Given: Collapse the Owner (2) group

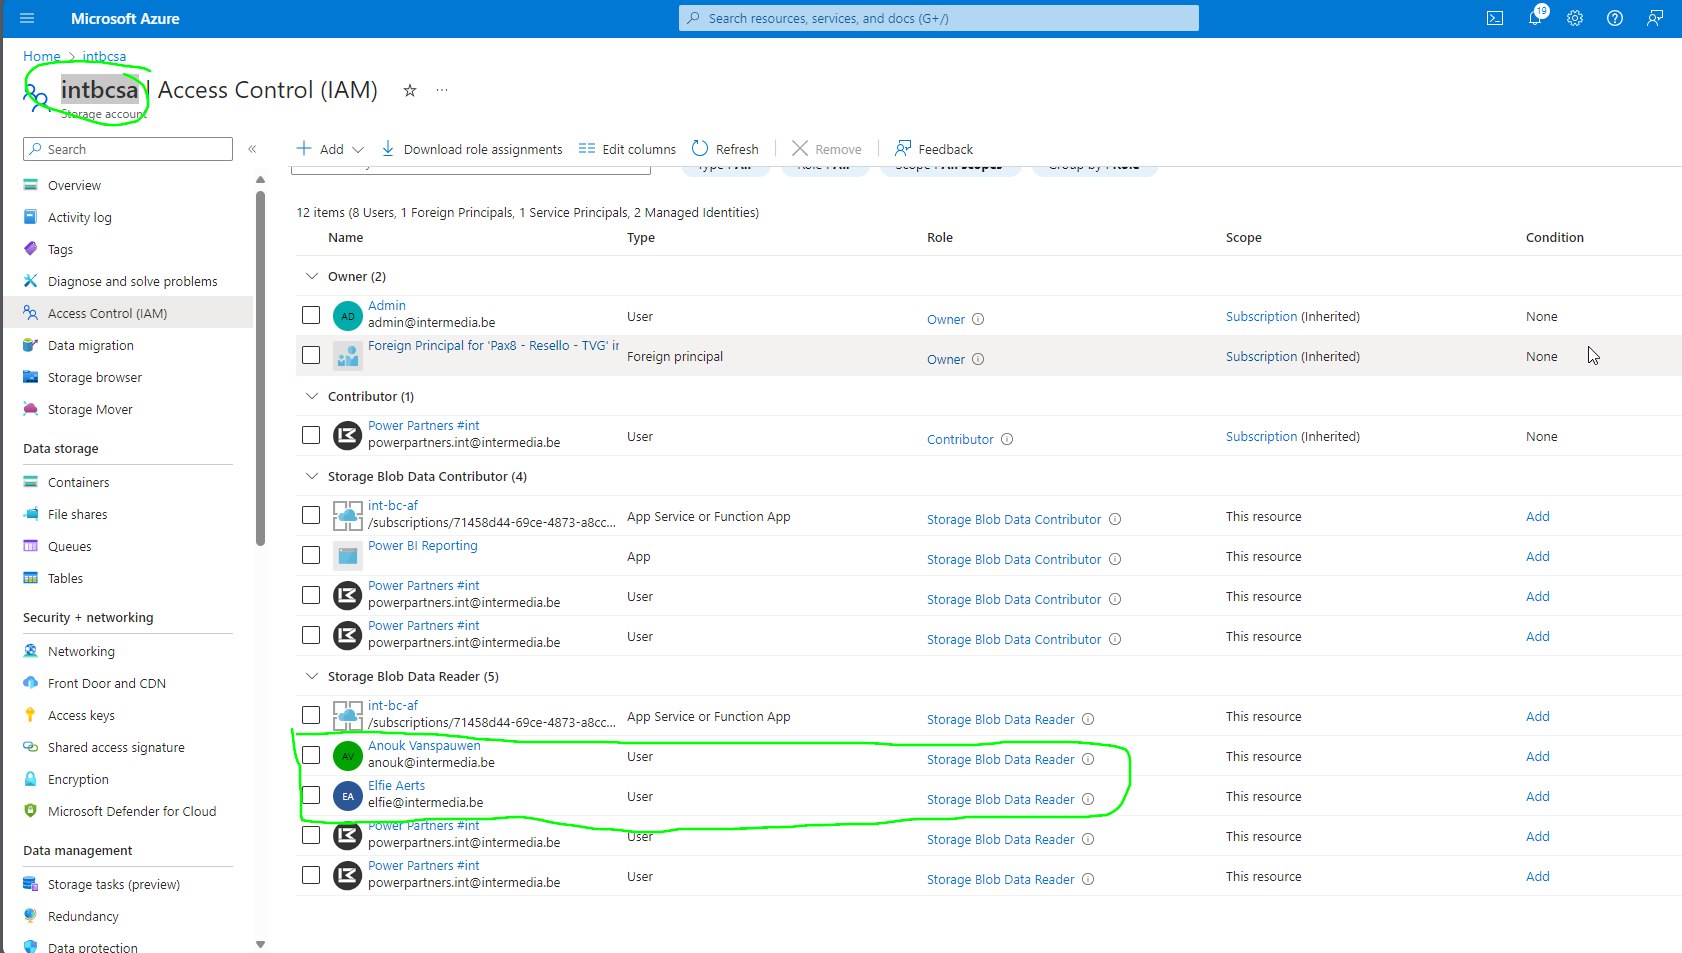Looking at the screenshot, I should [312, 276].
